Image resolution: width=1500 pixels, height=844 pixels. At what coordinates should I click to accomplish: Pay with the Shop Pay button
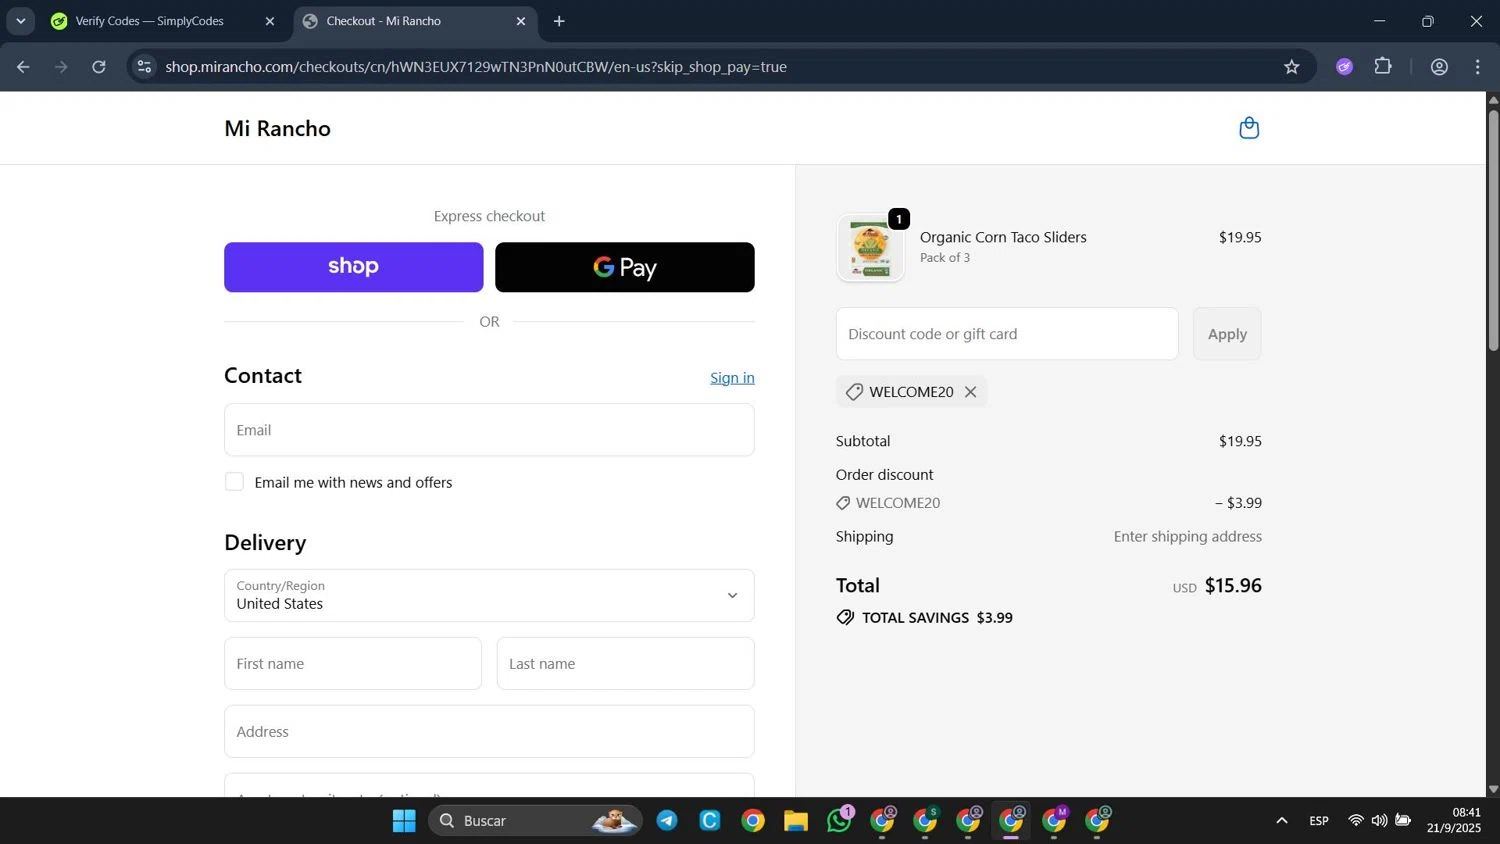pos(354,267)
